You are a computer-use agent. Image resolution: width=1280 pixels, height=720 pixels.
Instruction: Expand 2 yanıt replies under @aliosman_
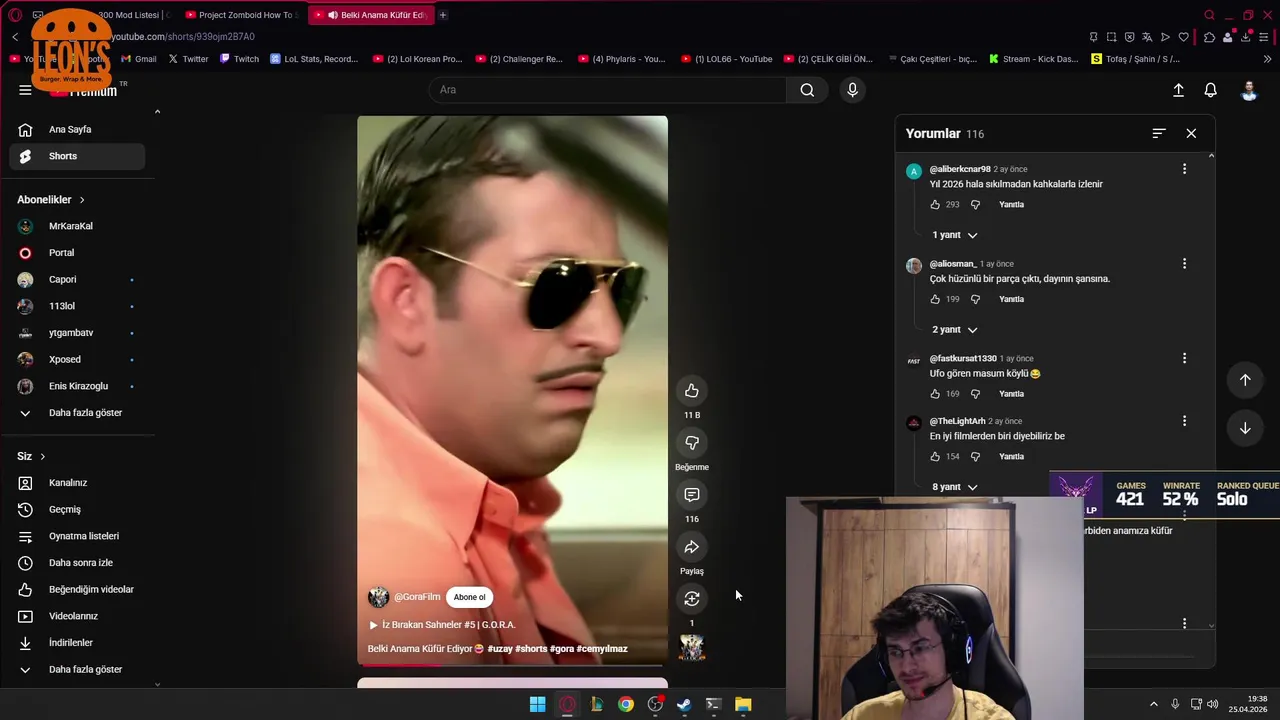955,330
